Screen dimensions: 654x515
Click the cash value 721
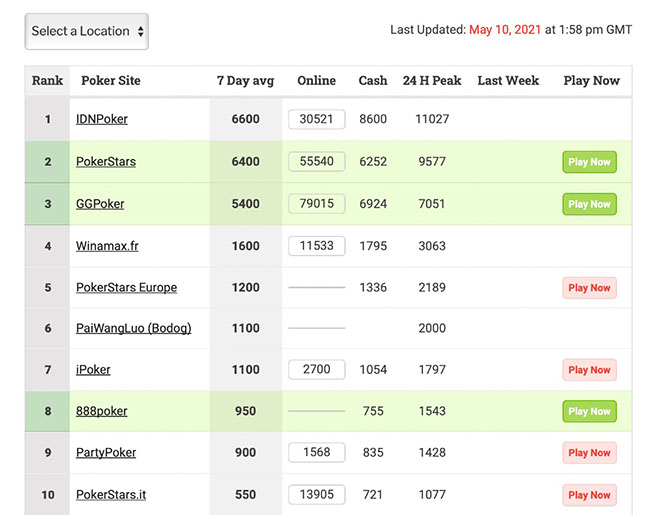tap(372, 495)
